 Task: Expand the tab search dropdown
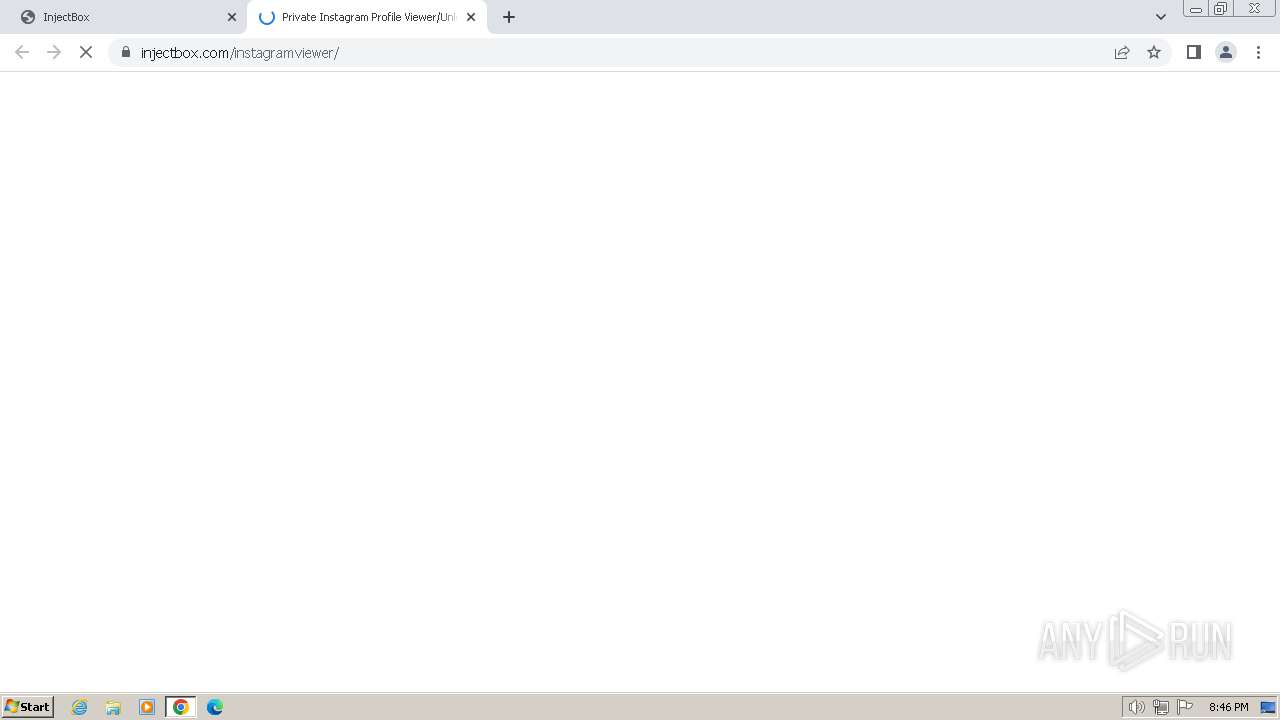point(1161,17)
